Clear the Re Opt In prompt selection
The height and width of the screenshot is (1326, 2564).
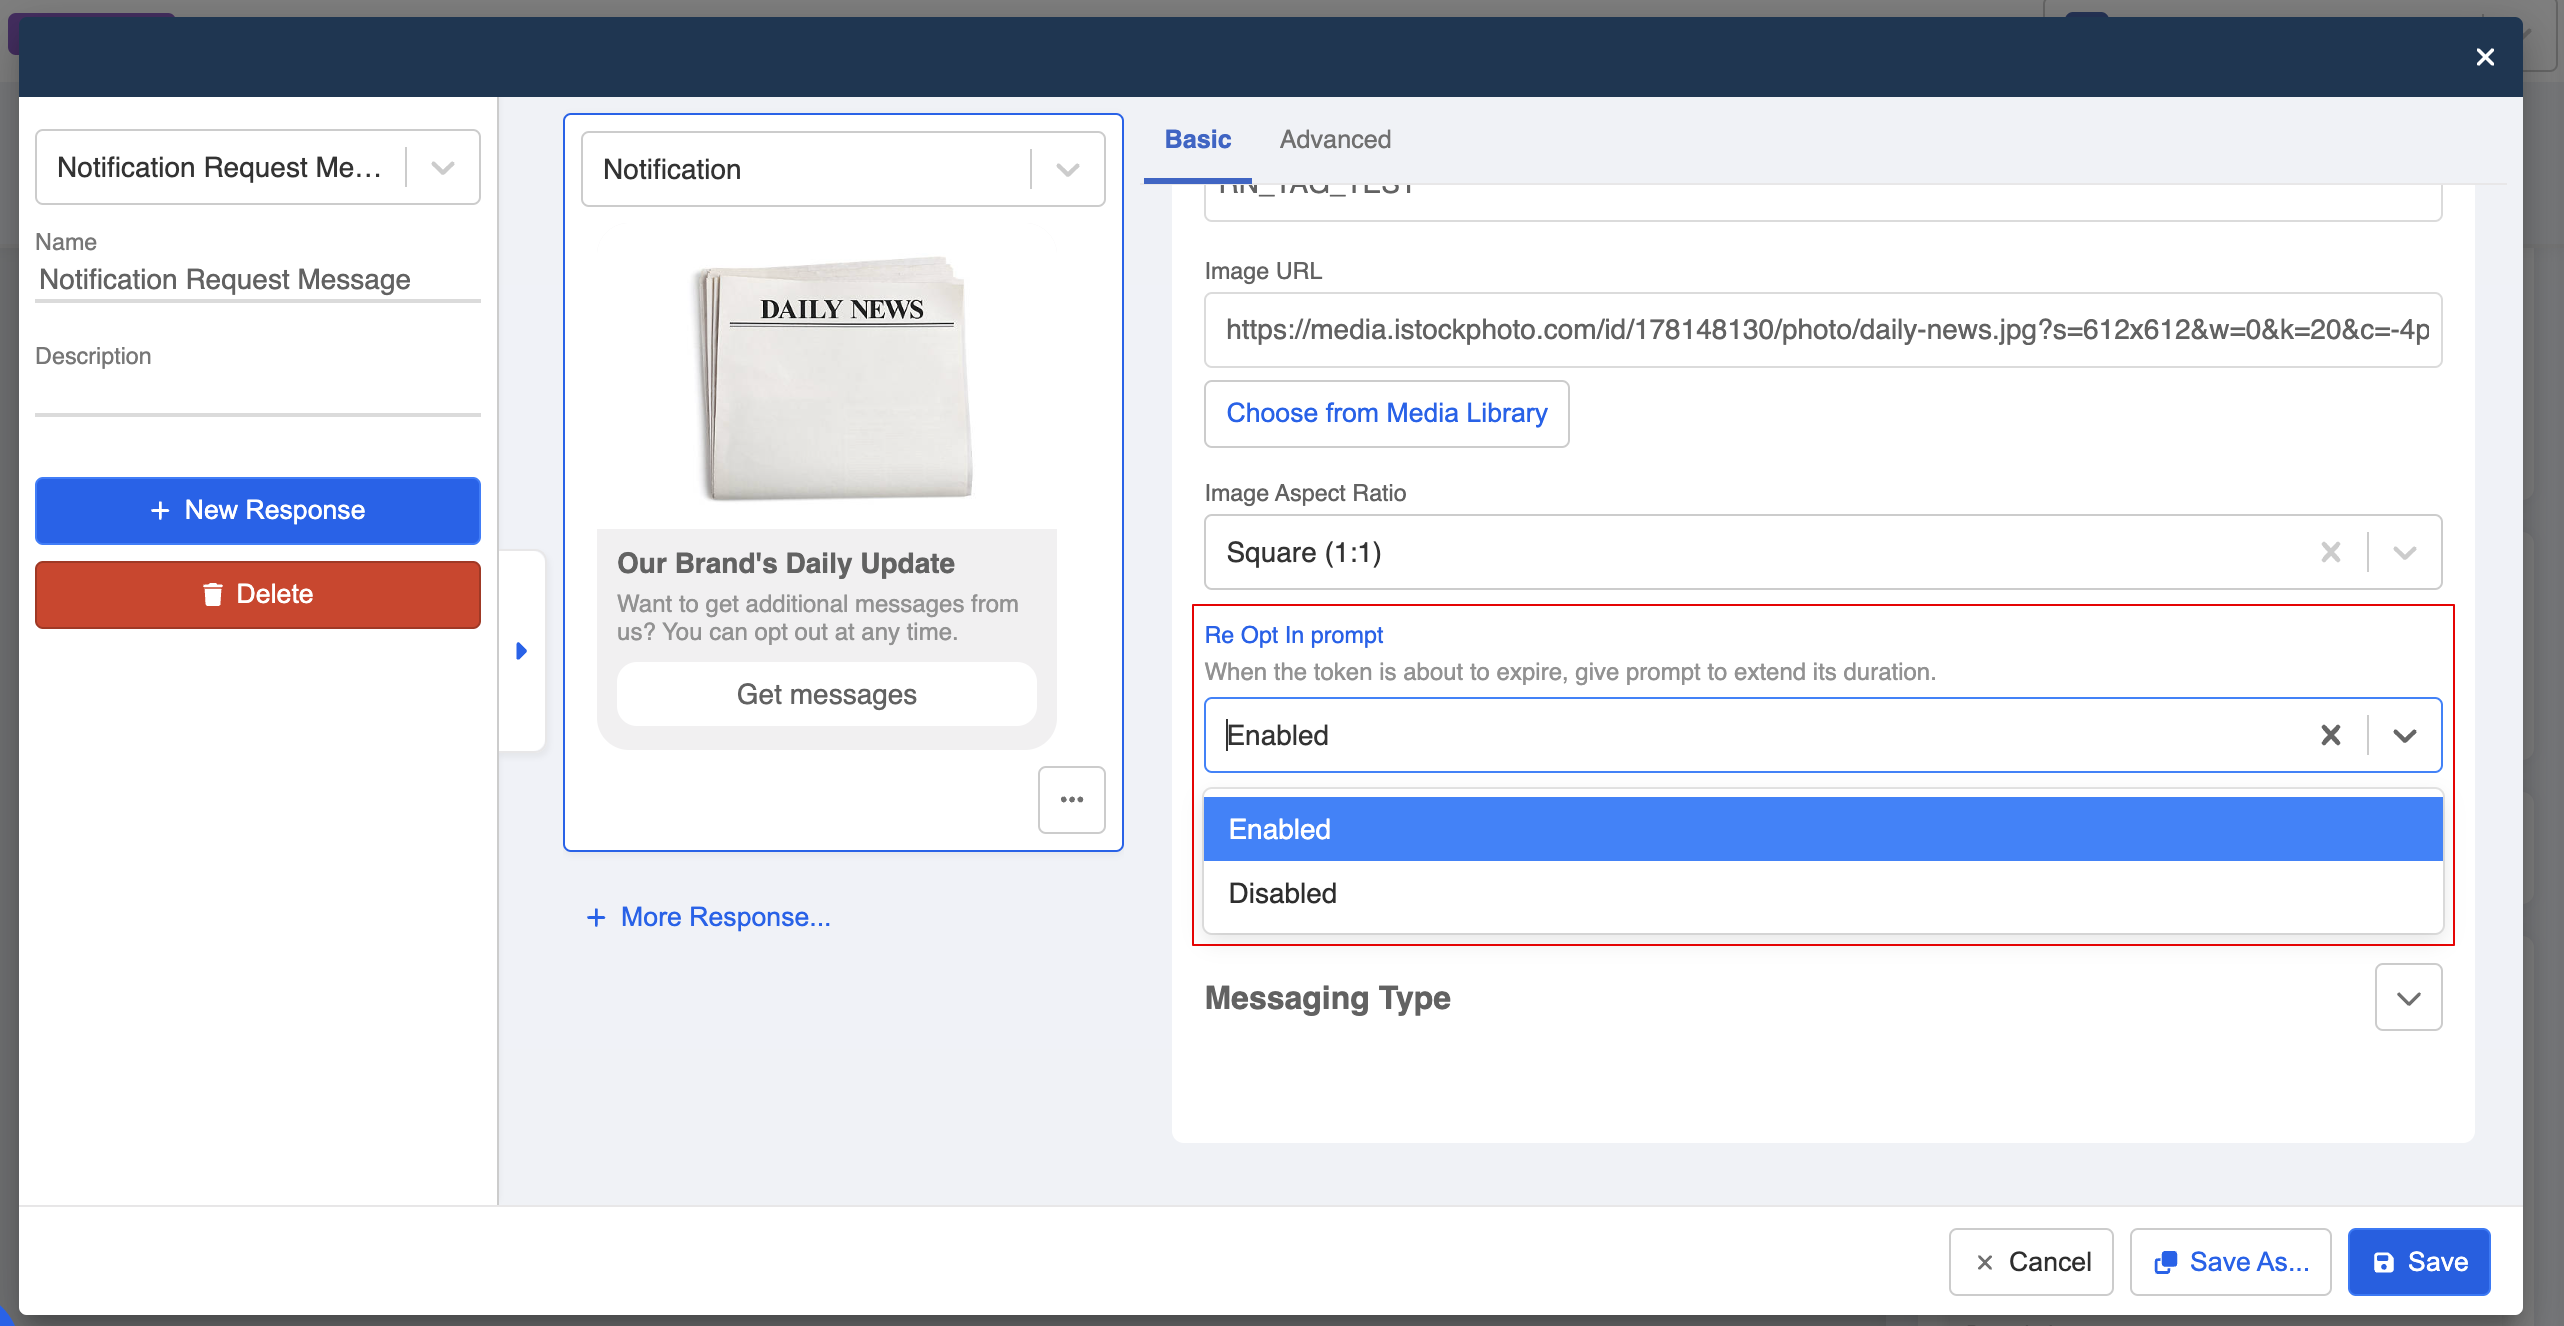(x=2330, y=735)
